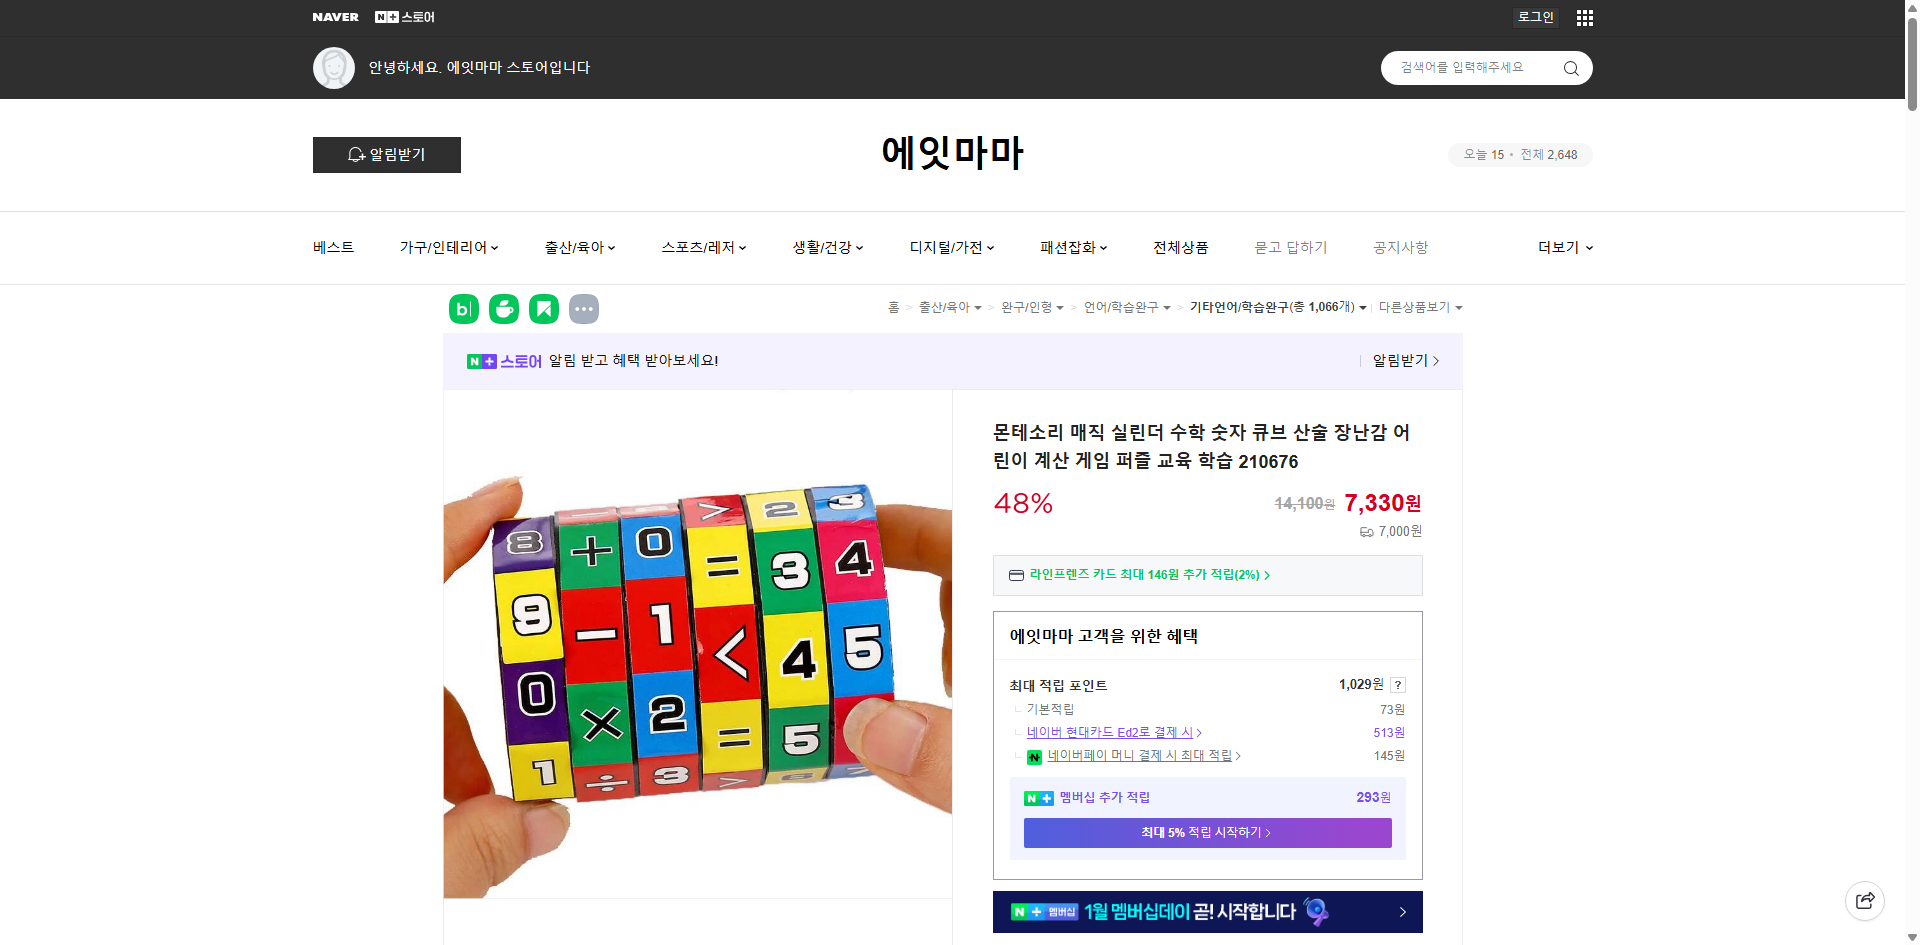Click the search magnifier icon
This screenshot has height=945, width=1920.
pyautogui.click(x=1570, y=67)
